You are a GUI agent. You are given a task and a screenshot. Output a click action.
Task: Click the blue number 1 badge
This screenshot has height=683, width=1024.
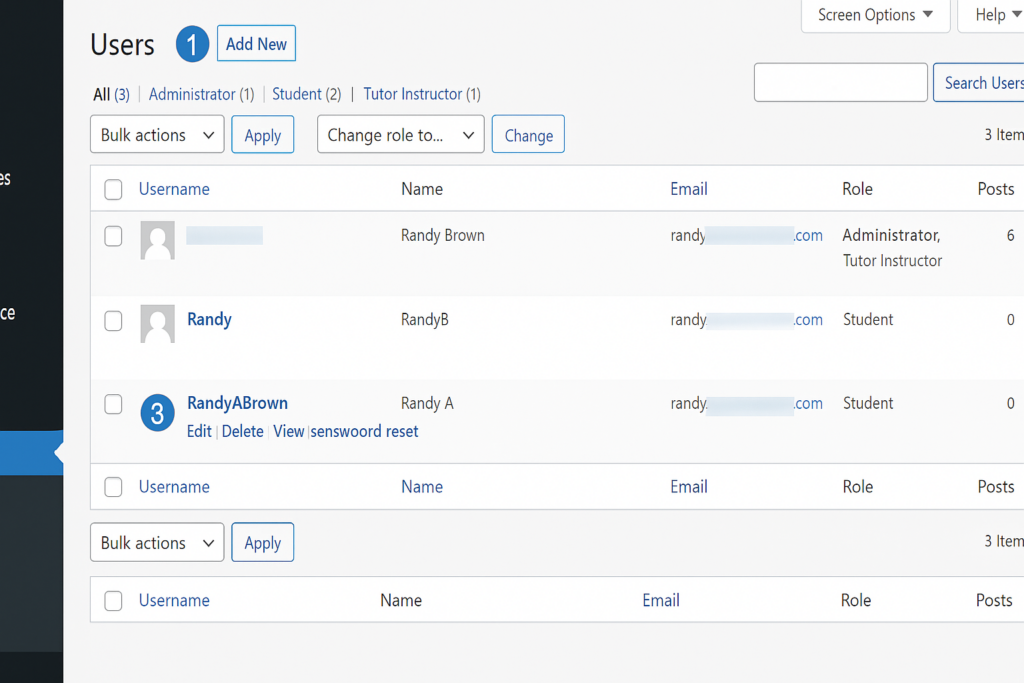[x=192, y=45]
